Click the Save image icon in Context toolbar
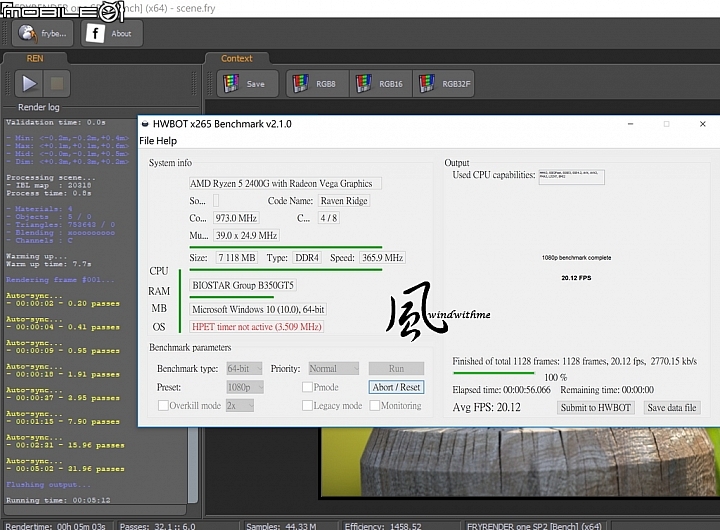 248,84
